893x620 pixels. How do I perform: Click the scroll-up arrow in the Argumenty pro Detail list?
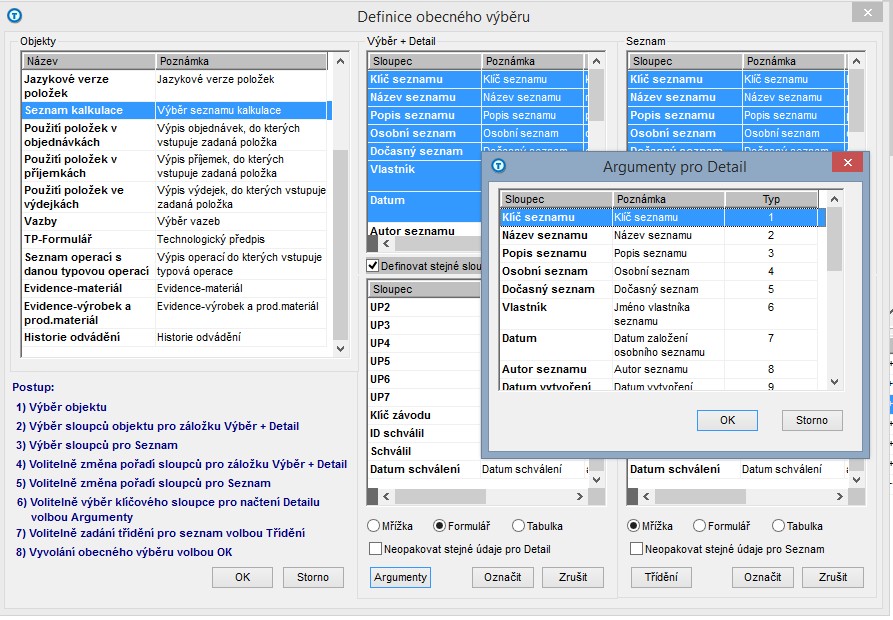click(834, 199)
